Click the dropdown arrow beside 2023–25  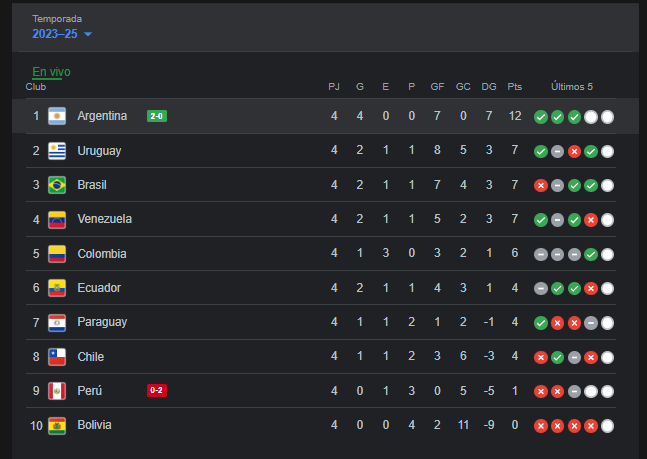pos(88,34)
